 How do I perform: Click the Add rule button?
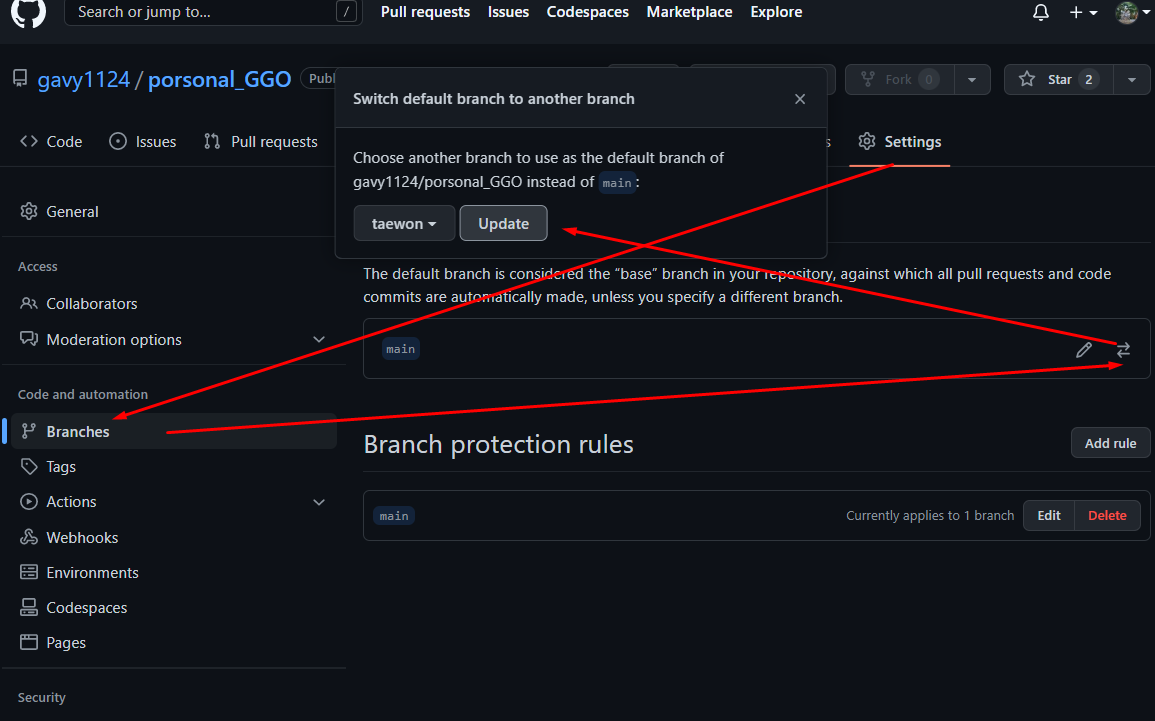tap(1110, 443)
